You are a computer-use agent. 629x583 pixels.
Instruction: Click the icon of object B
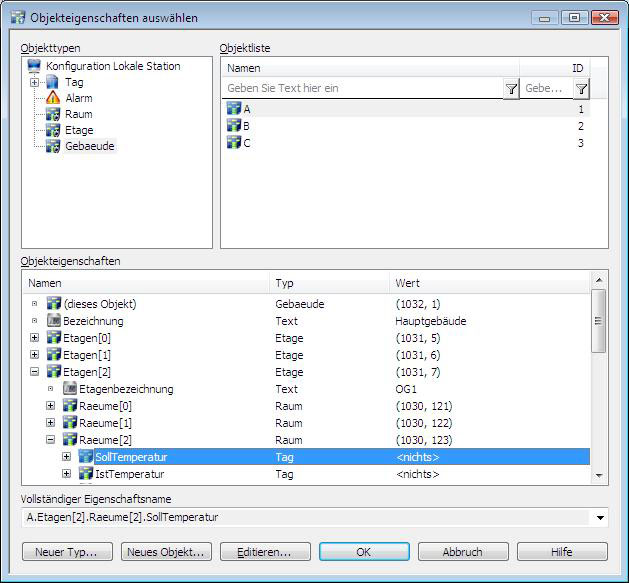point(234,126)
